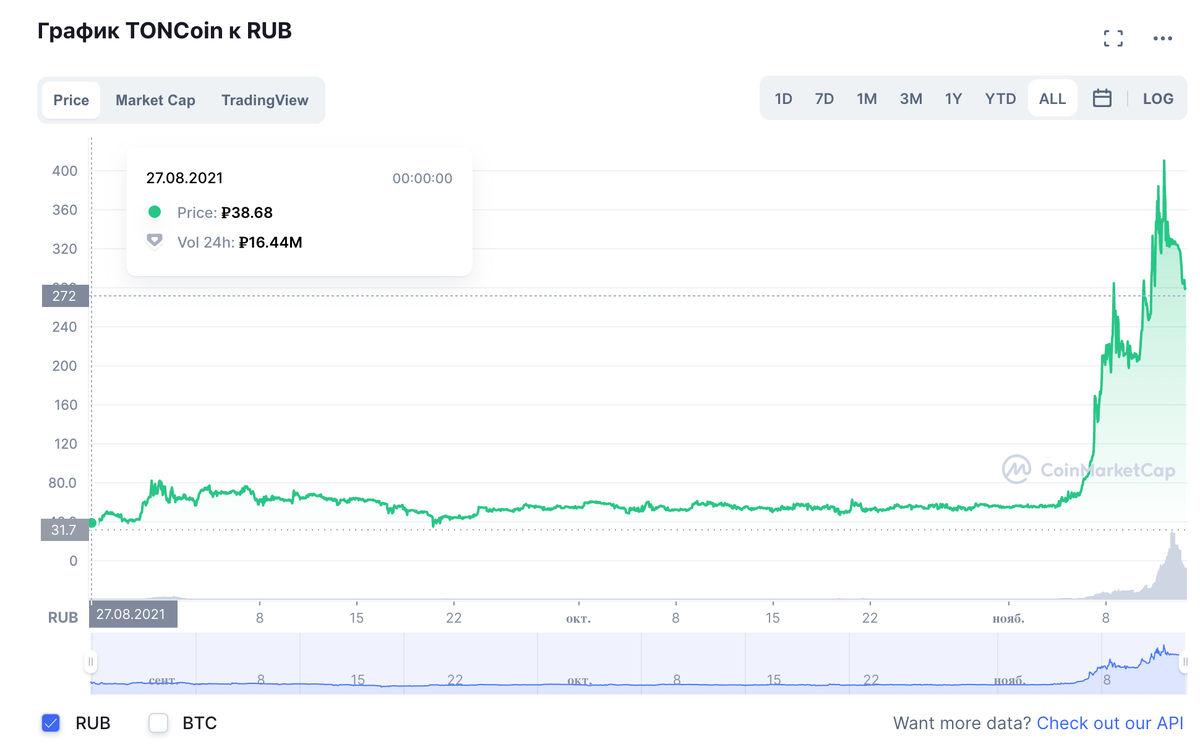The width and height of the screenshot is (1200, 744).
Task: Open the TradingView tab
Action: tap(265, 100)
